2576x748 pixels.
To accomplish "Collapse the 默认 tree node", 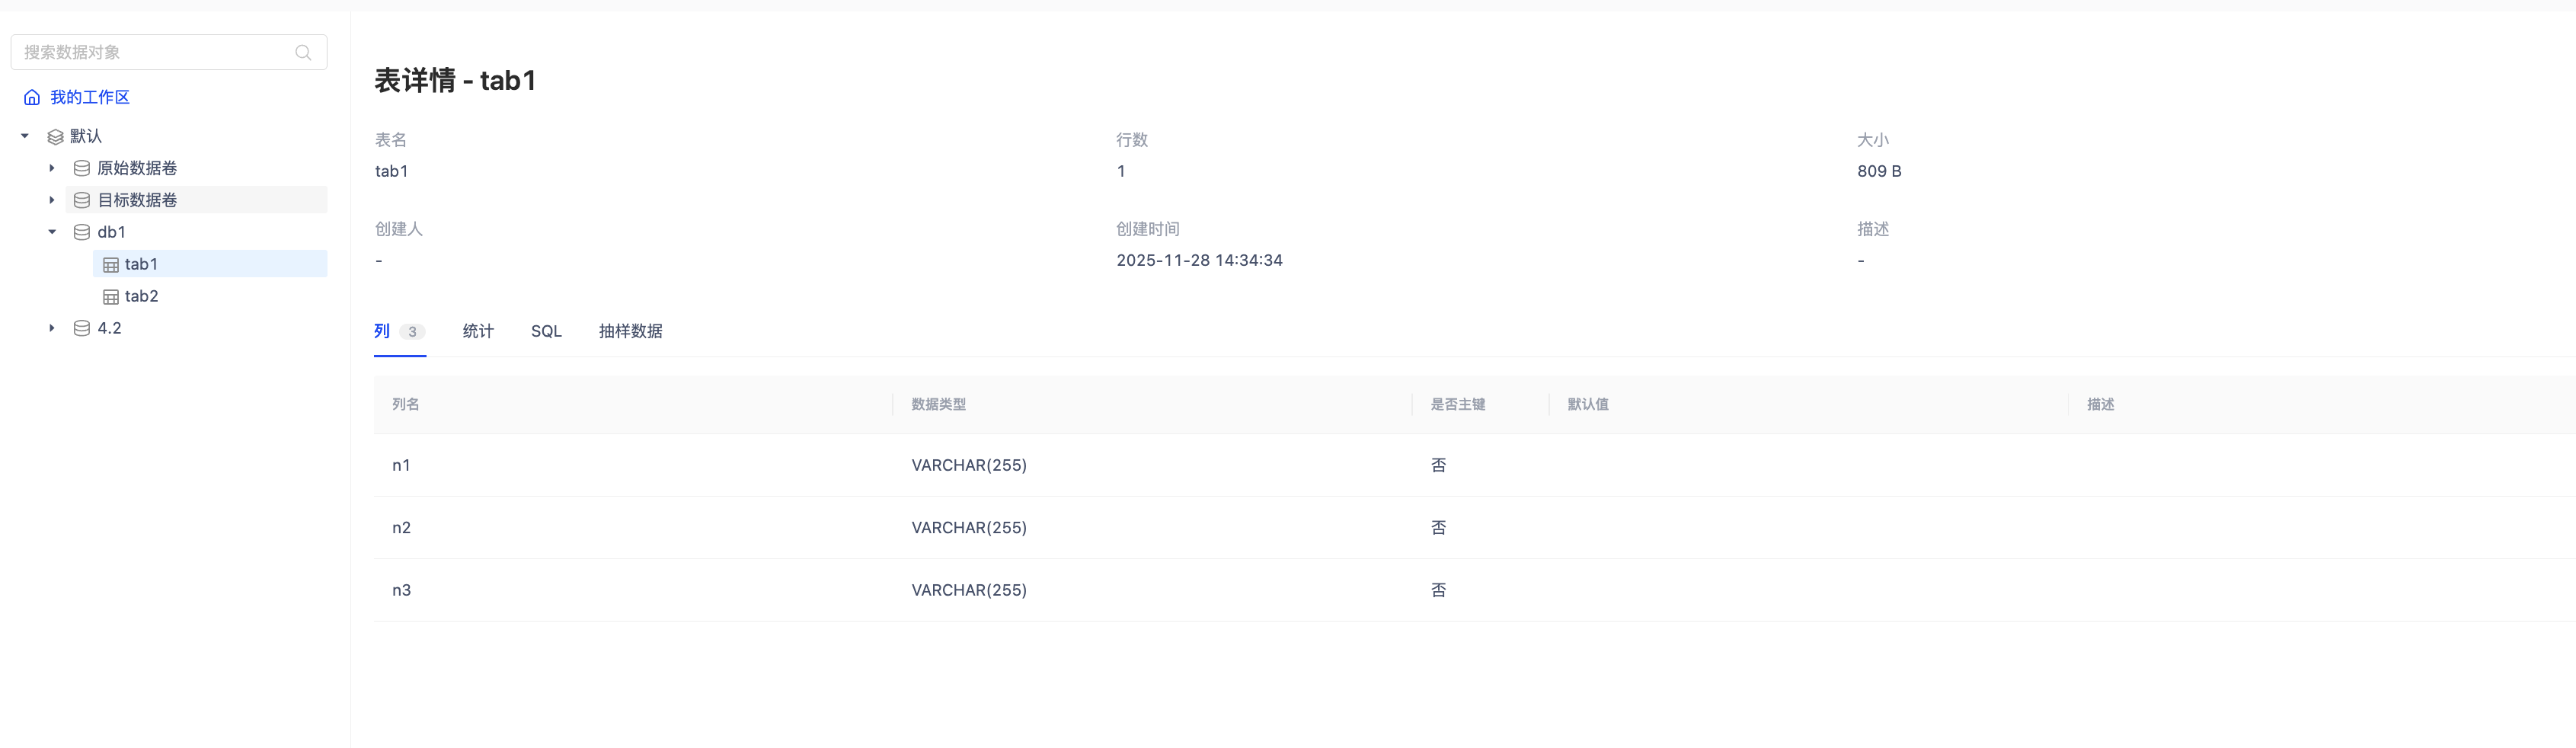I will (x=25, y=136).
